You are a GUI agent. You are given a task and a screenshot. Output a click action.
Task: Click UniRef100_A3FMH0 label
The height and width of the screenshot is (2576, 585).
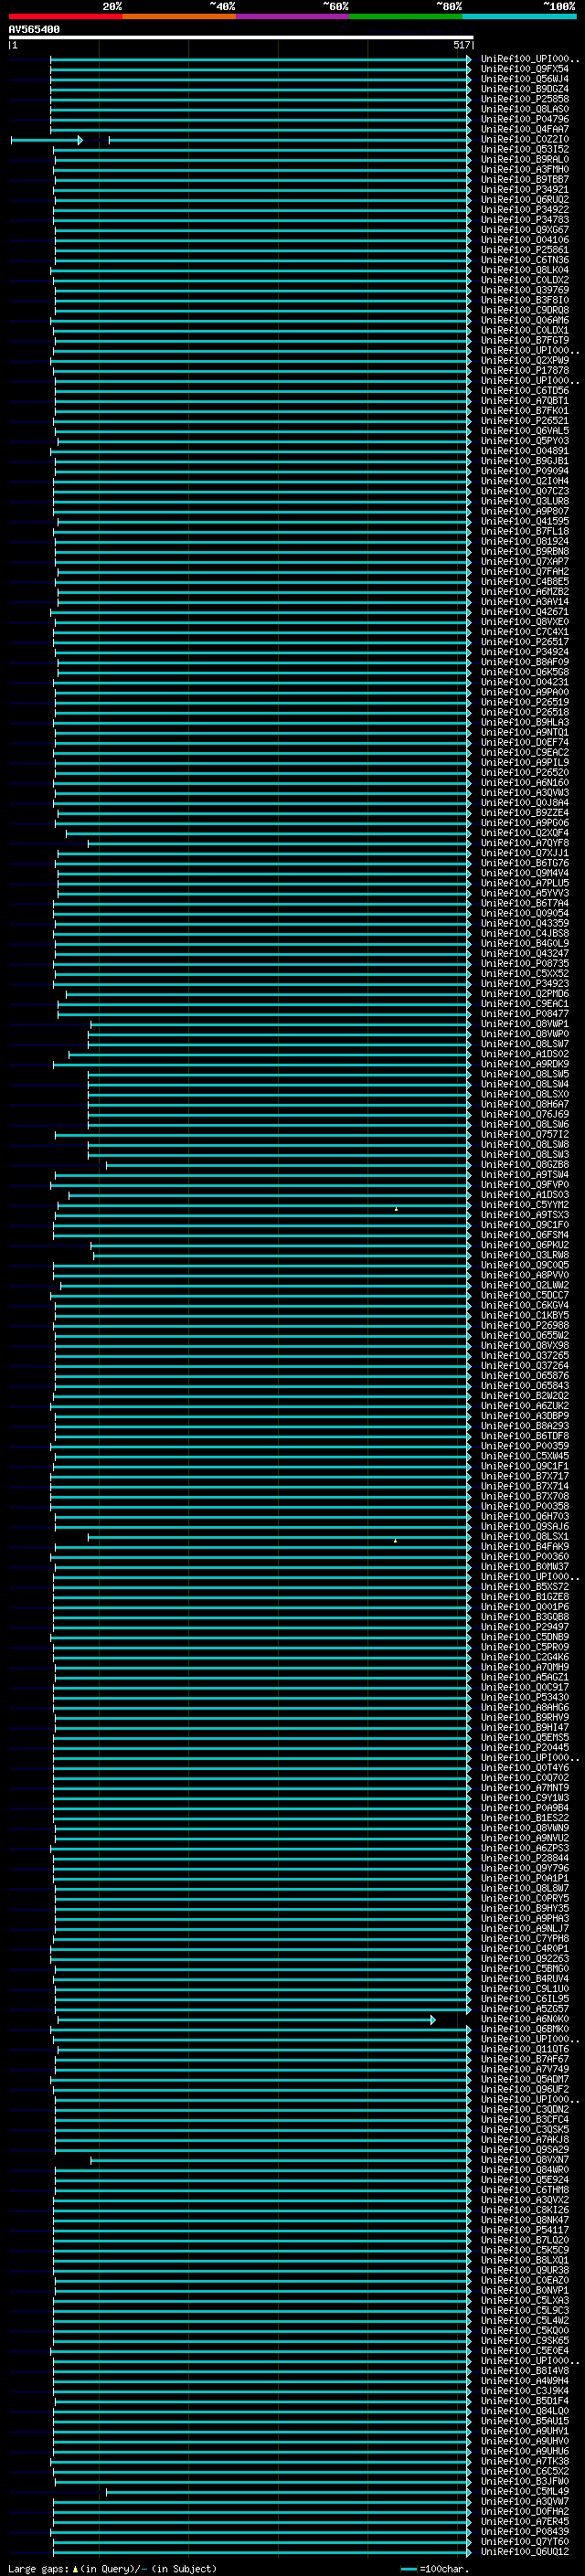click(524, 170)
